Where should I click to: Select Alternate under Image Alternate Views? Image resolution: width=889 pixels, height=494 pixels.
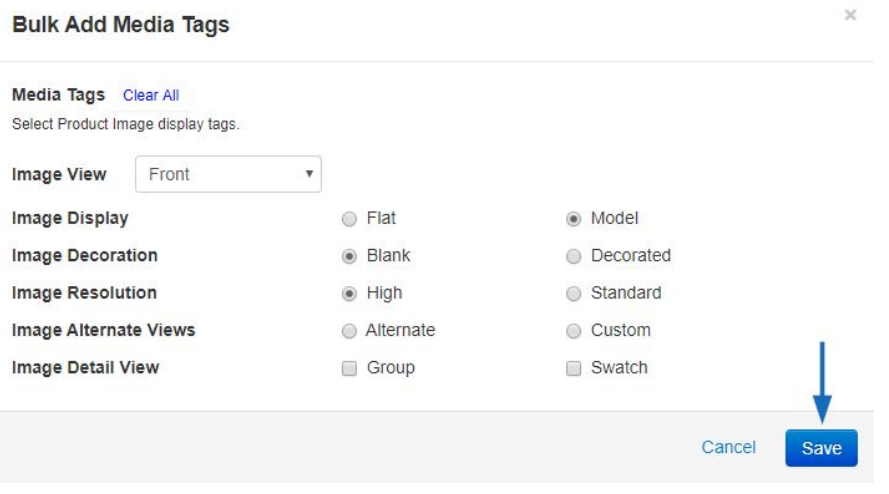tap(349, 331)
